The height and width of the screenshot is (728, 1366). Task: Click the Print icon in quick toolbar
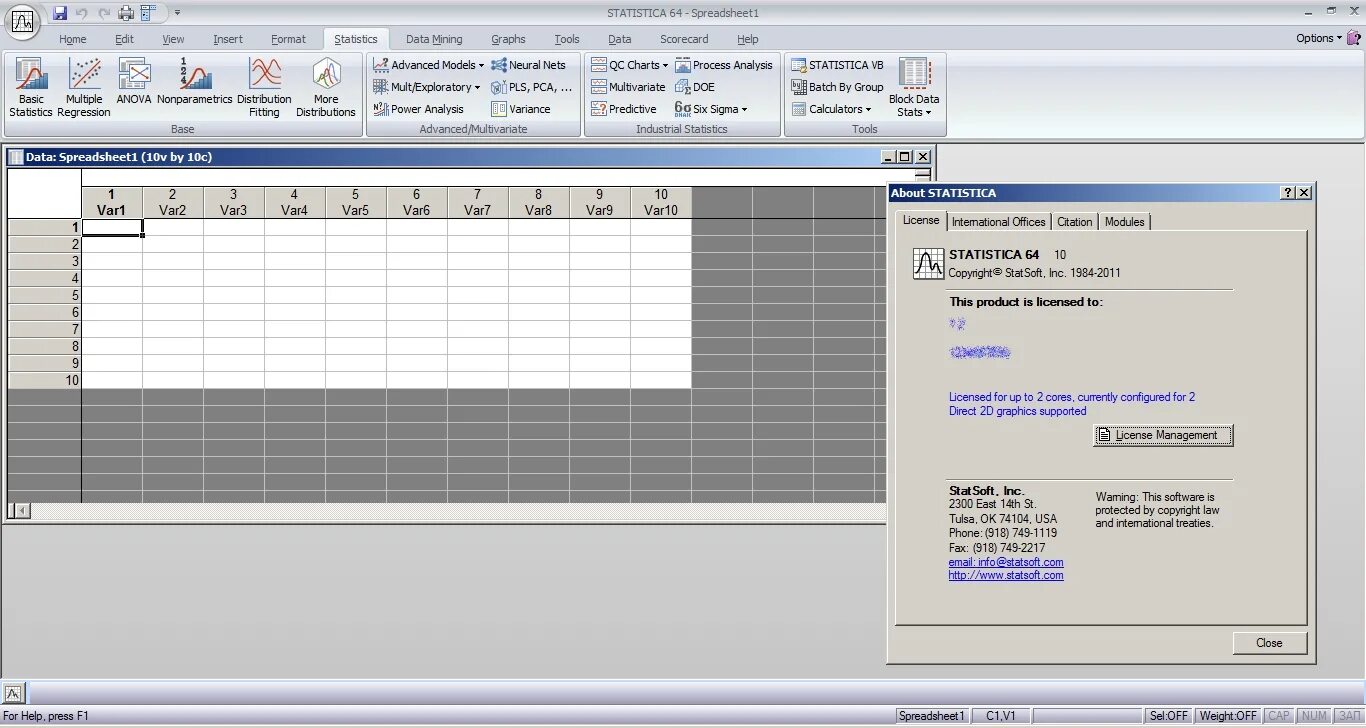coord(126,13)
